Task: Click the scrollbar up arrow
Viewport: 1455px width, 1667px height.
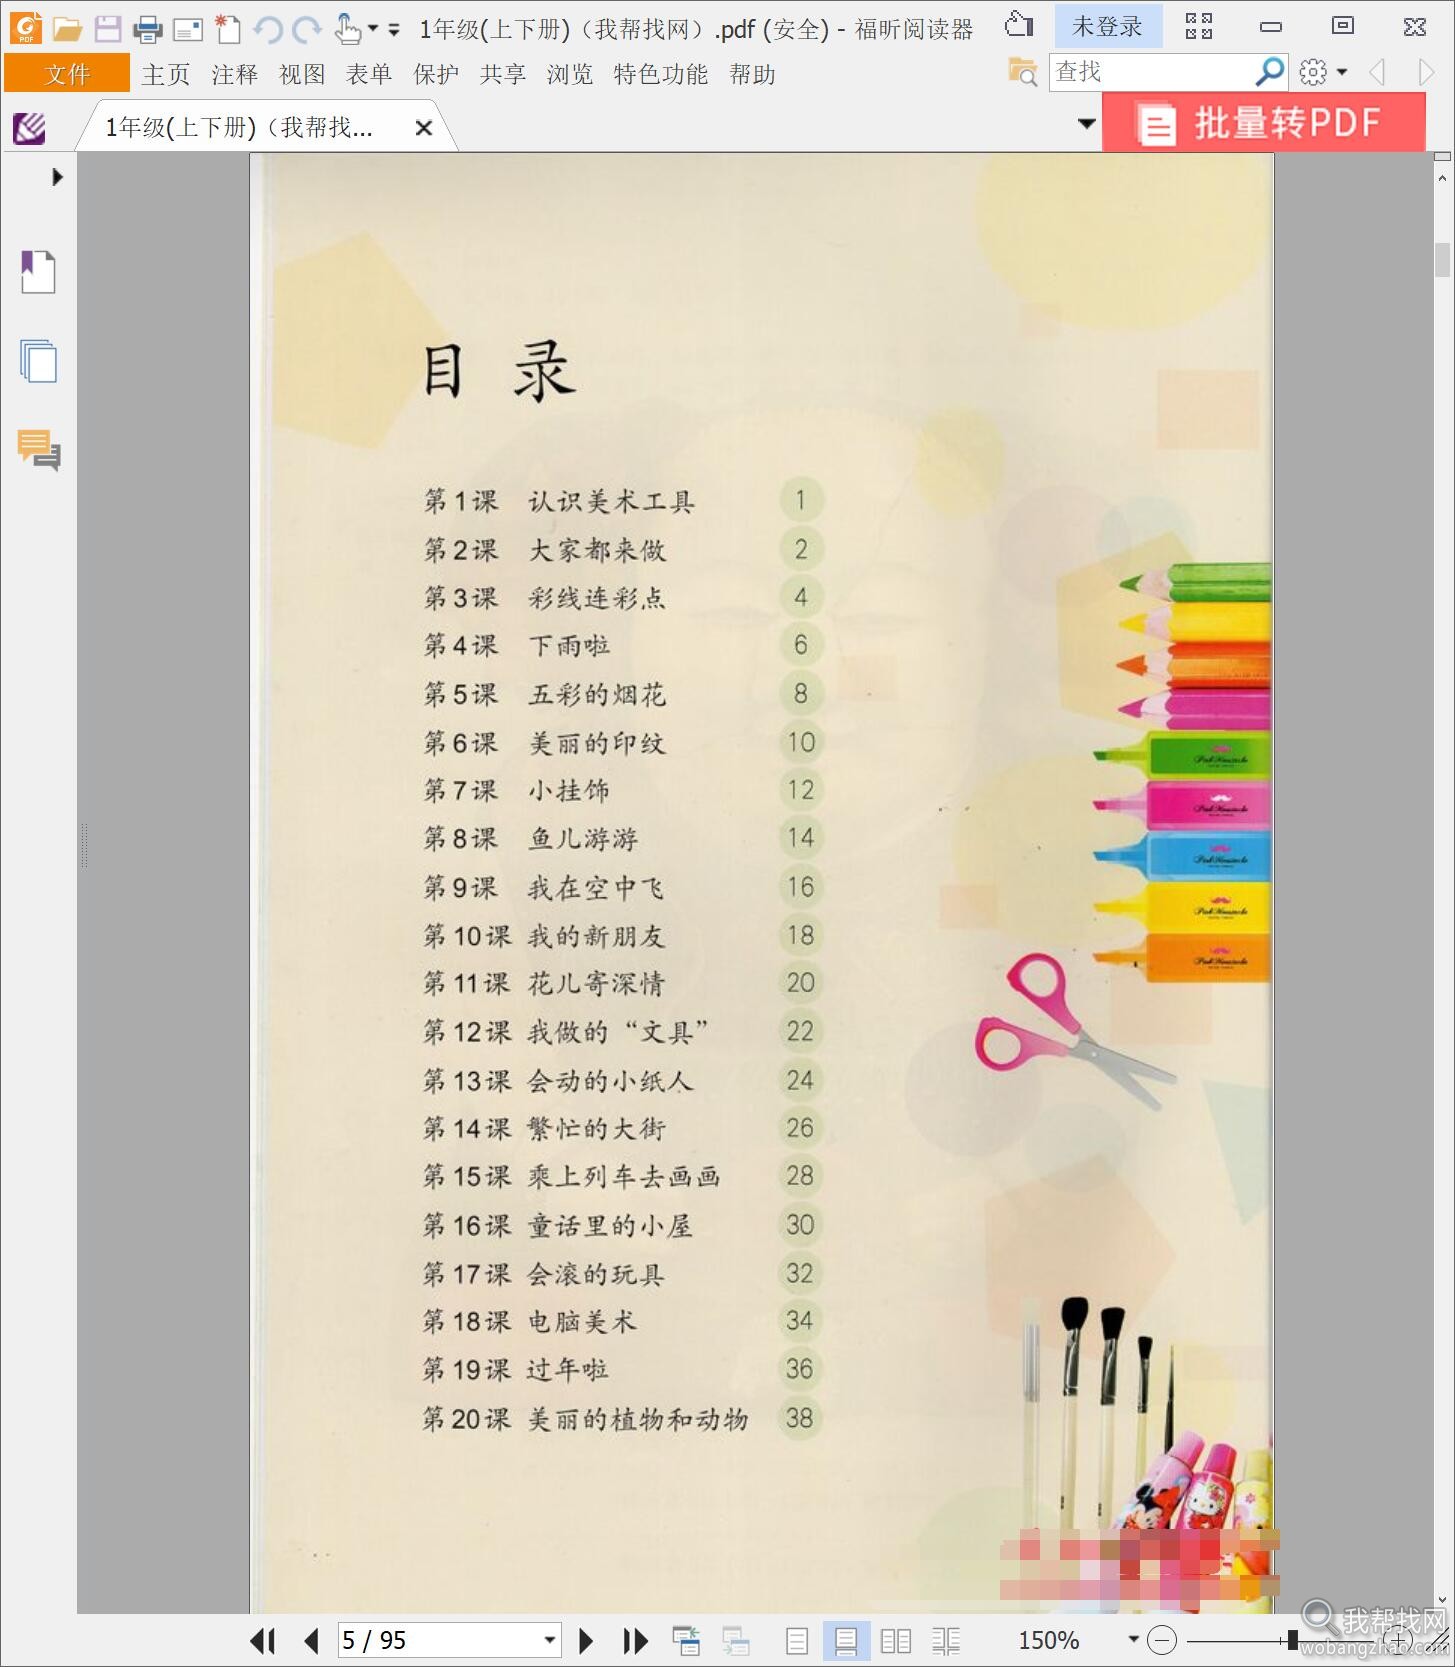Action: pos(1442,178)
